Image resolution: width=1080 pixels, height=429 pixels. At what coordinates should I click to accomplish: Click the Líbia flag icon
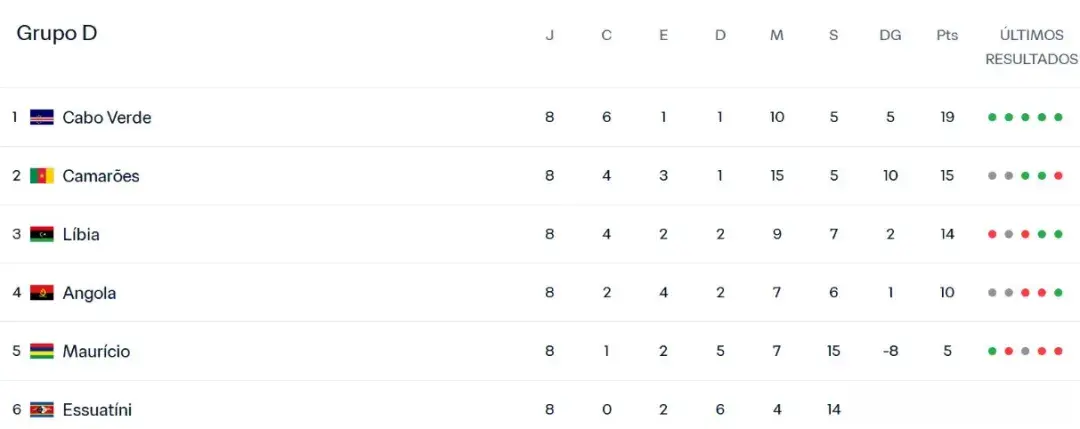tap(42, 234)
